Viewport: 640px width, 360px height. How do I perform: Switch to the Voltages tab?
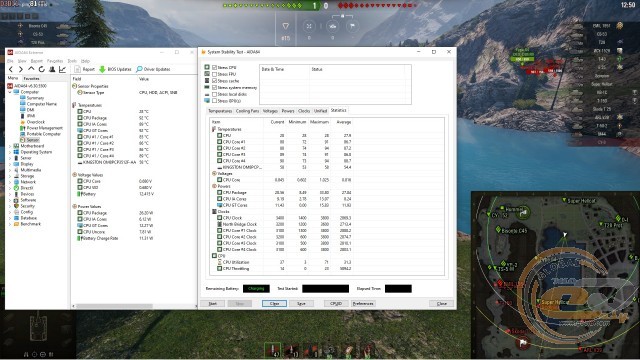270,111
